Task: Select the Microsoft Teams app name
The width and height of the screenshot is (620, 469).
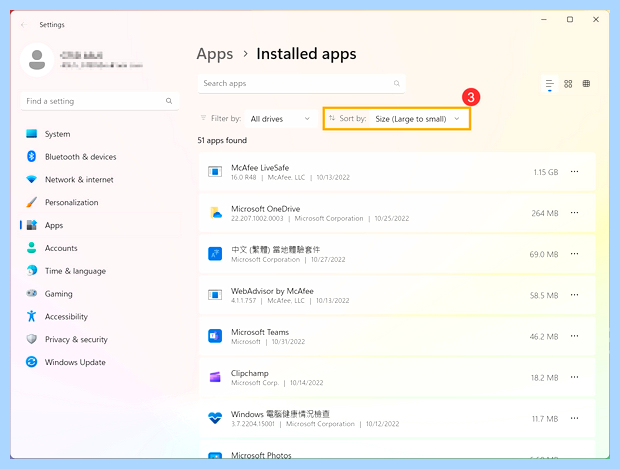Action: coord(260,332)
